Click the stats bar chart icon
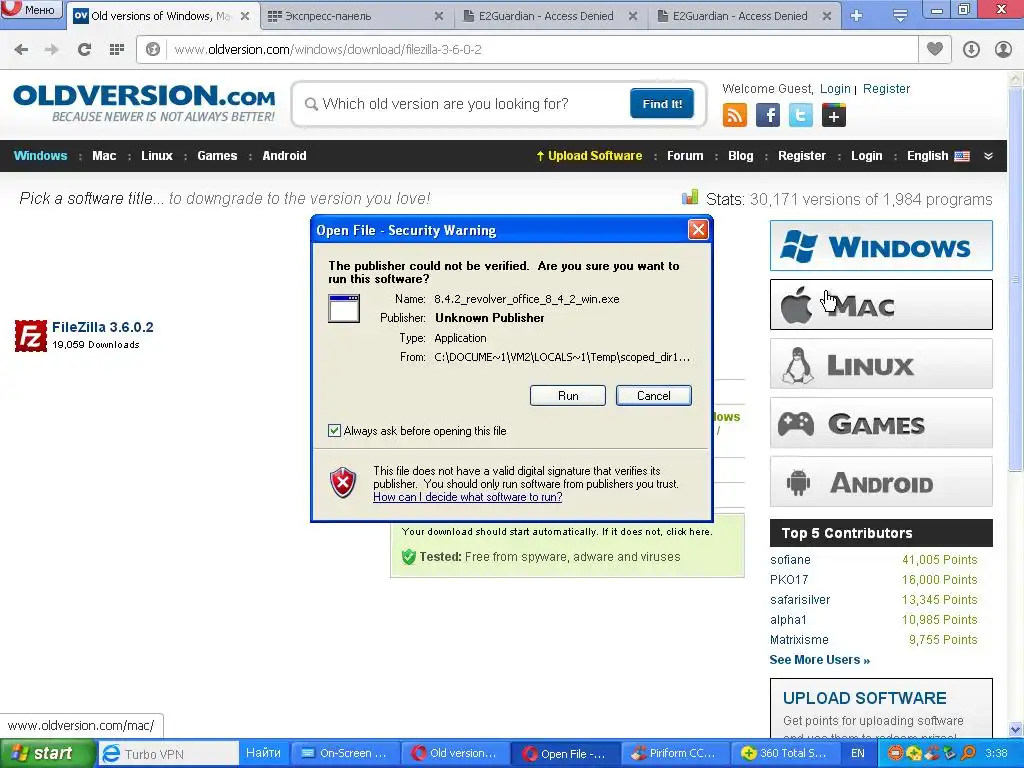 point(690,197)
